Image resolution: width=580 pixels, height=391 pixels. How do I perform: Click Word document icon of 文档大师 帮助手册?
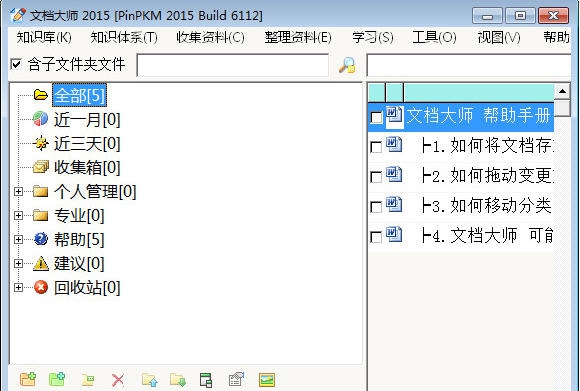tap(394, 116)
